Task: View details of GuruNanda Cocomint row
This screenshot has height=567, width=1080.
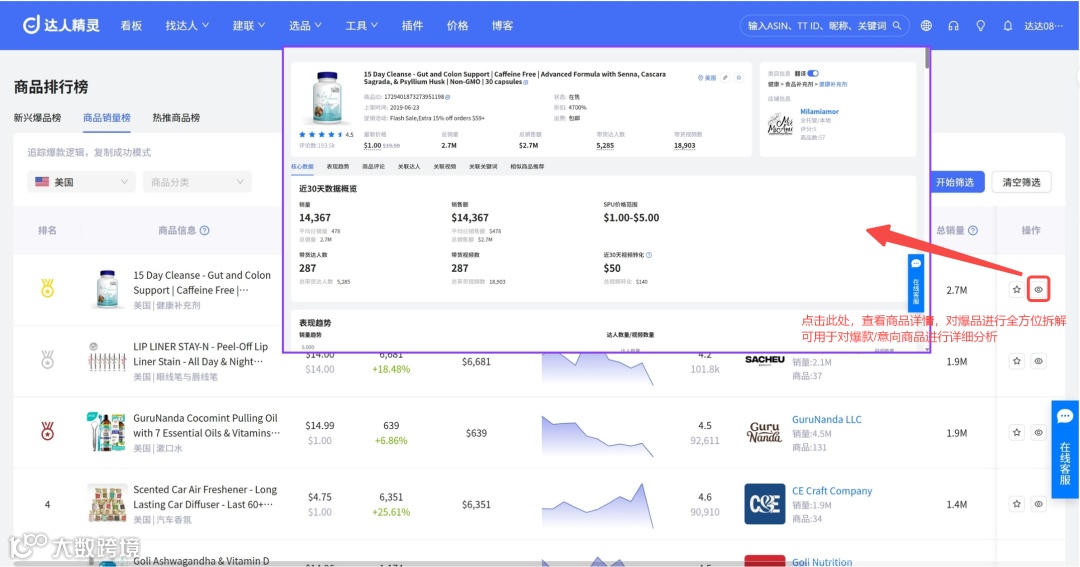Action: [1039, 433]
